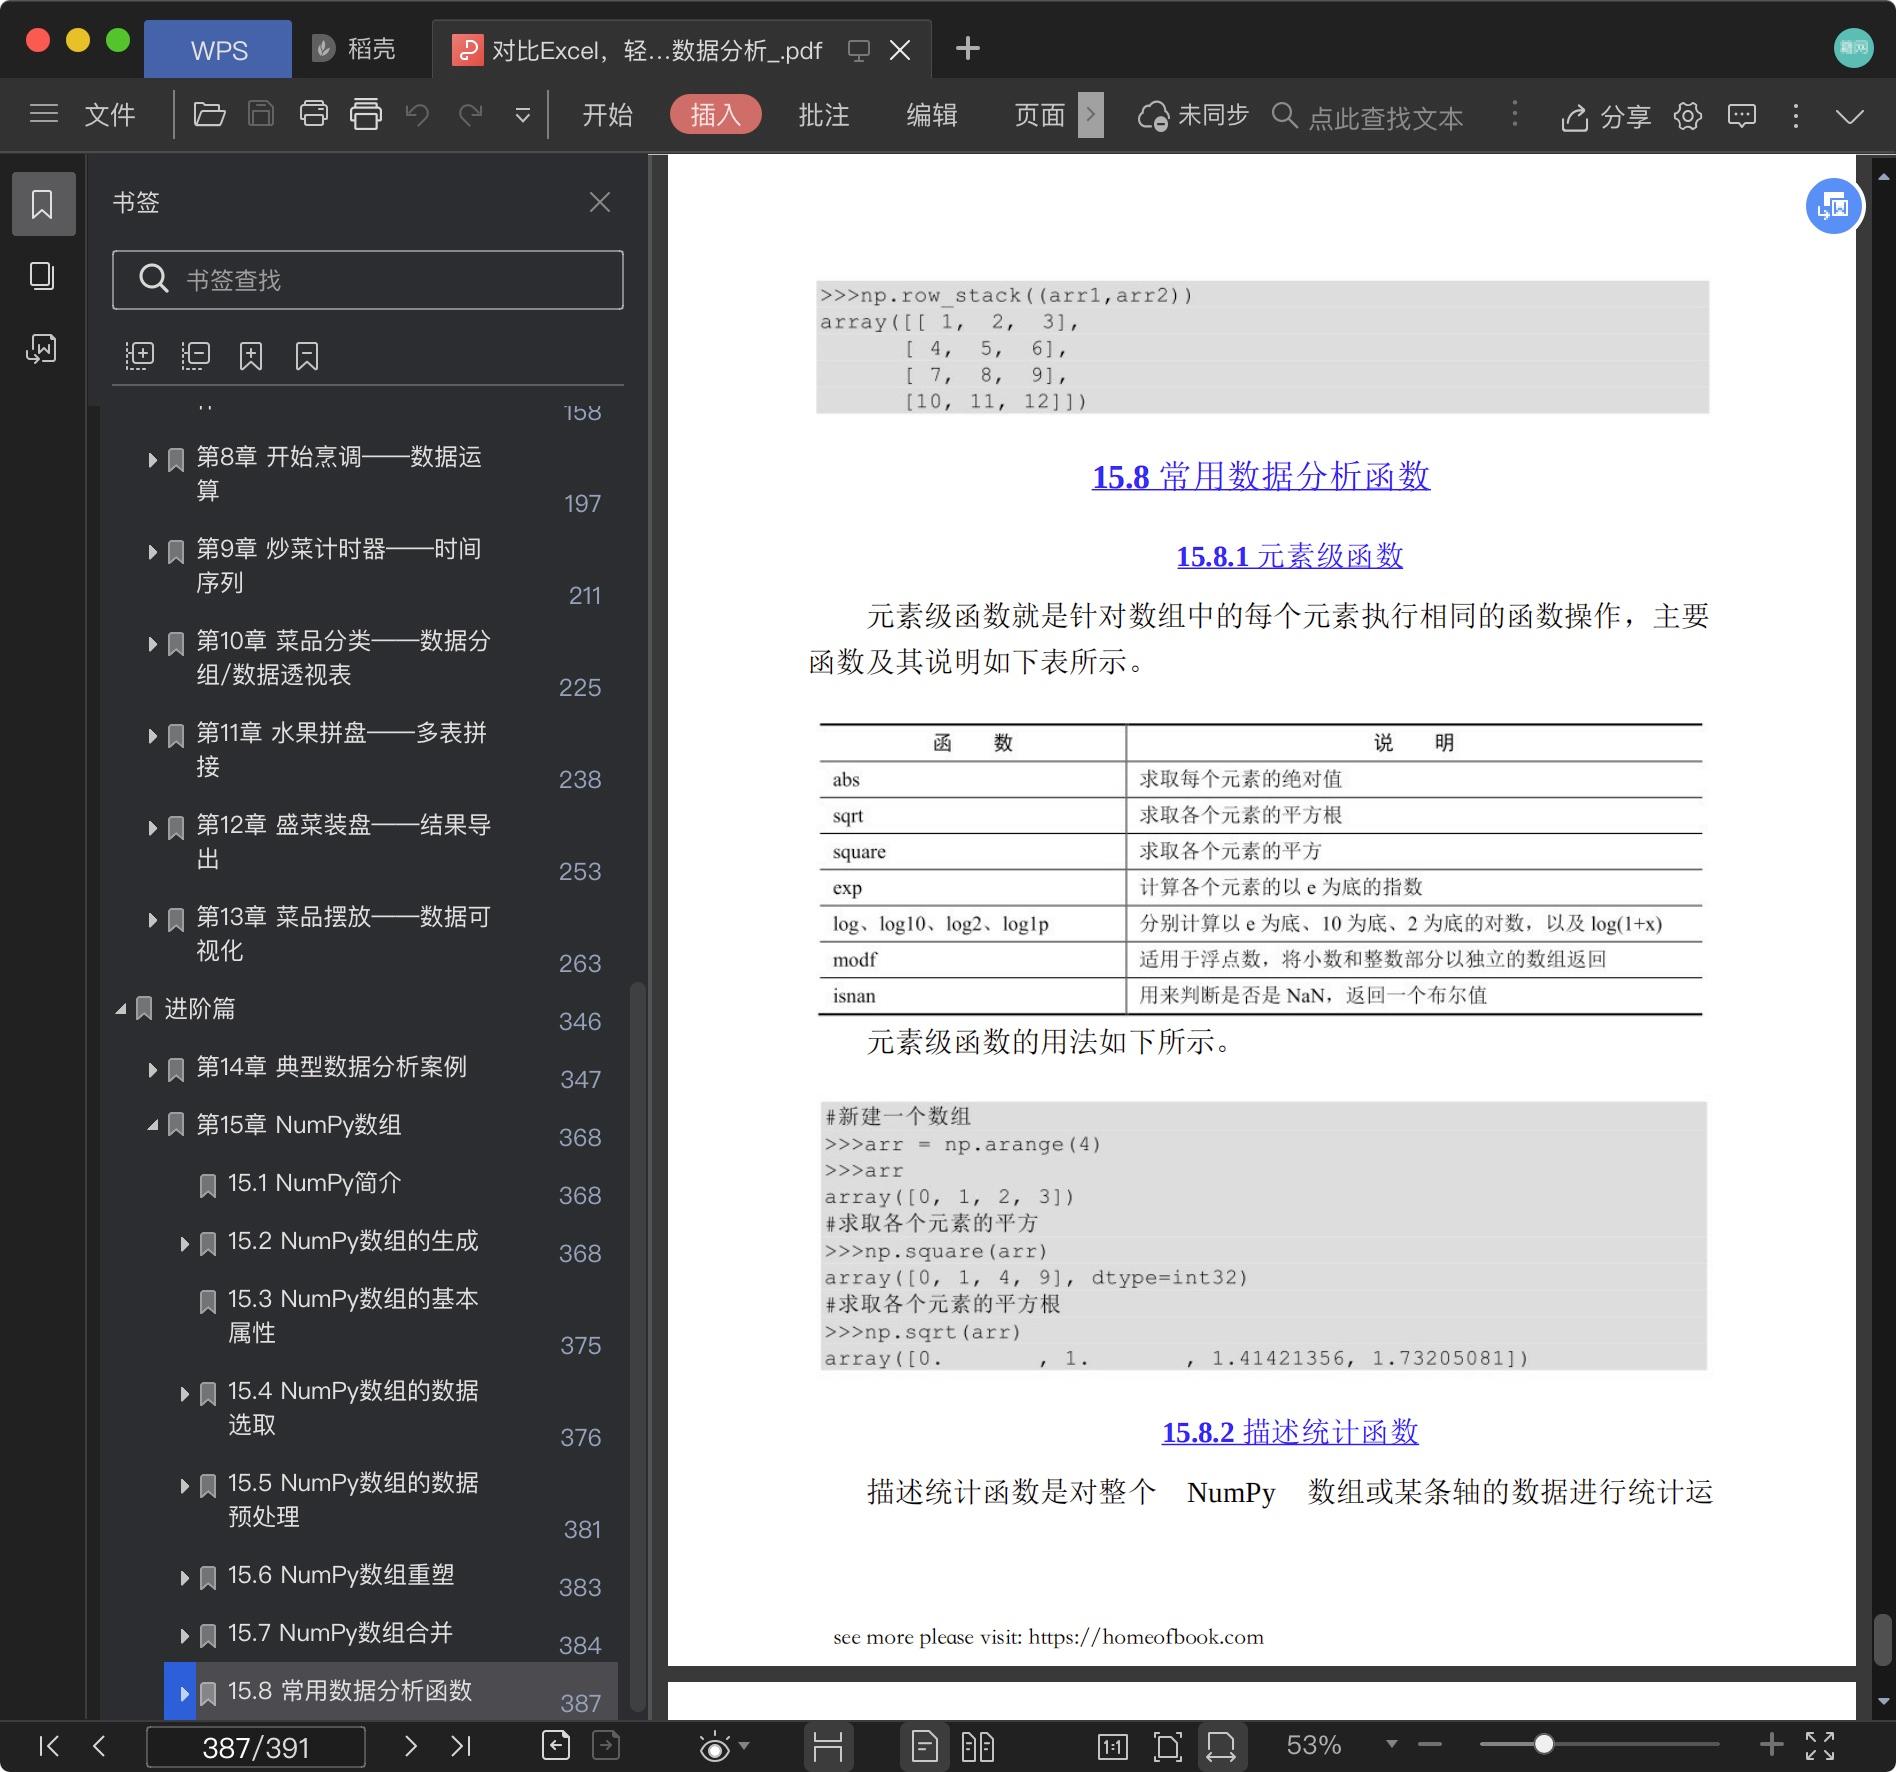This screenshot has height=1772, width=1896.
Task: Click the open file folder icon
Action: coord(209,115)
